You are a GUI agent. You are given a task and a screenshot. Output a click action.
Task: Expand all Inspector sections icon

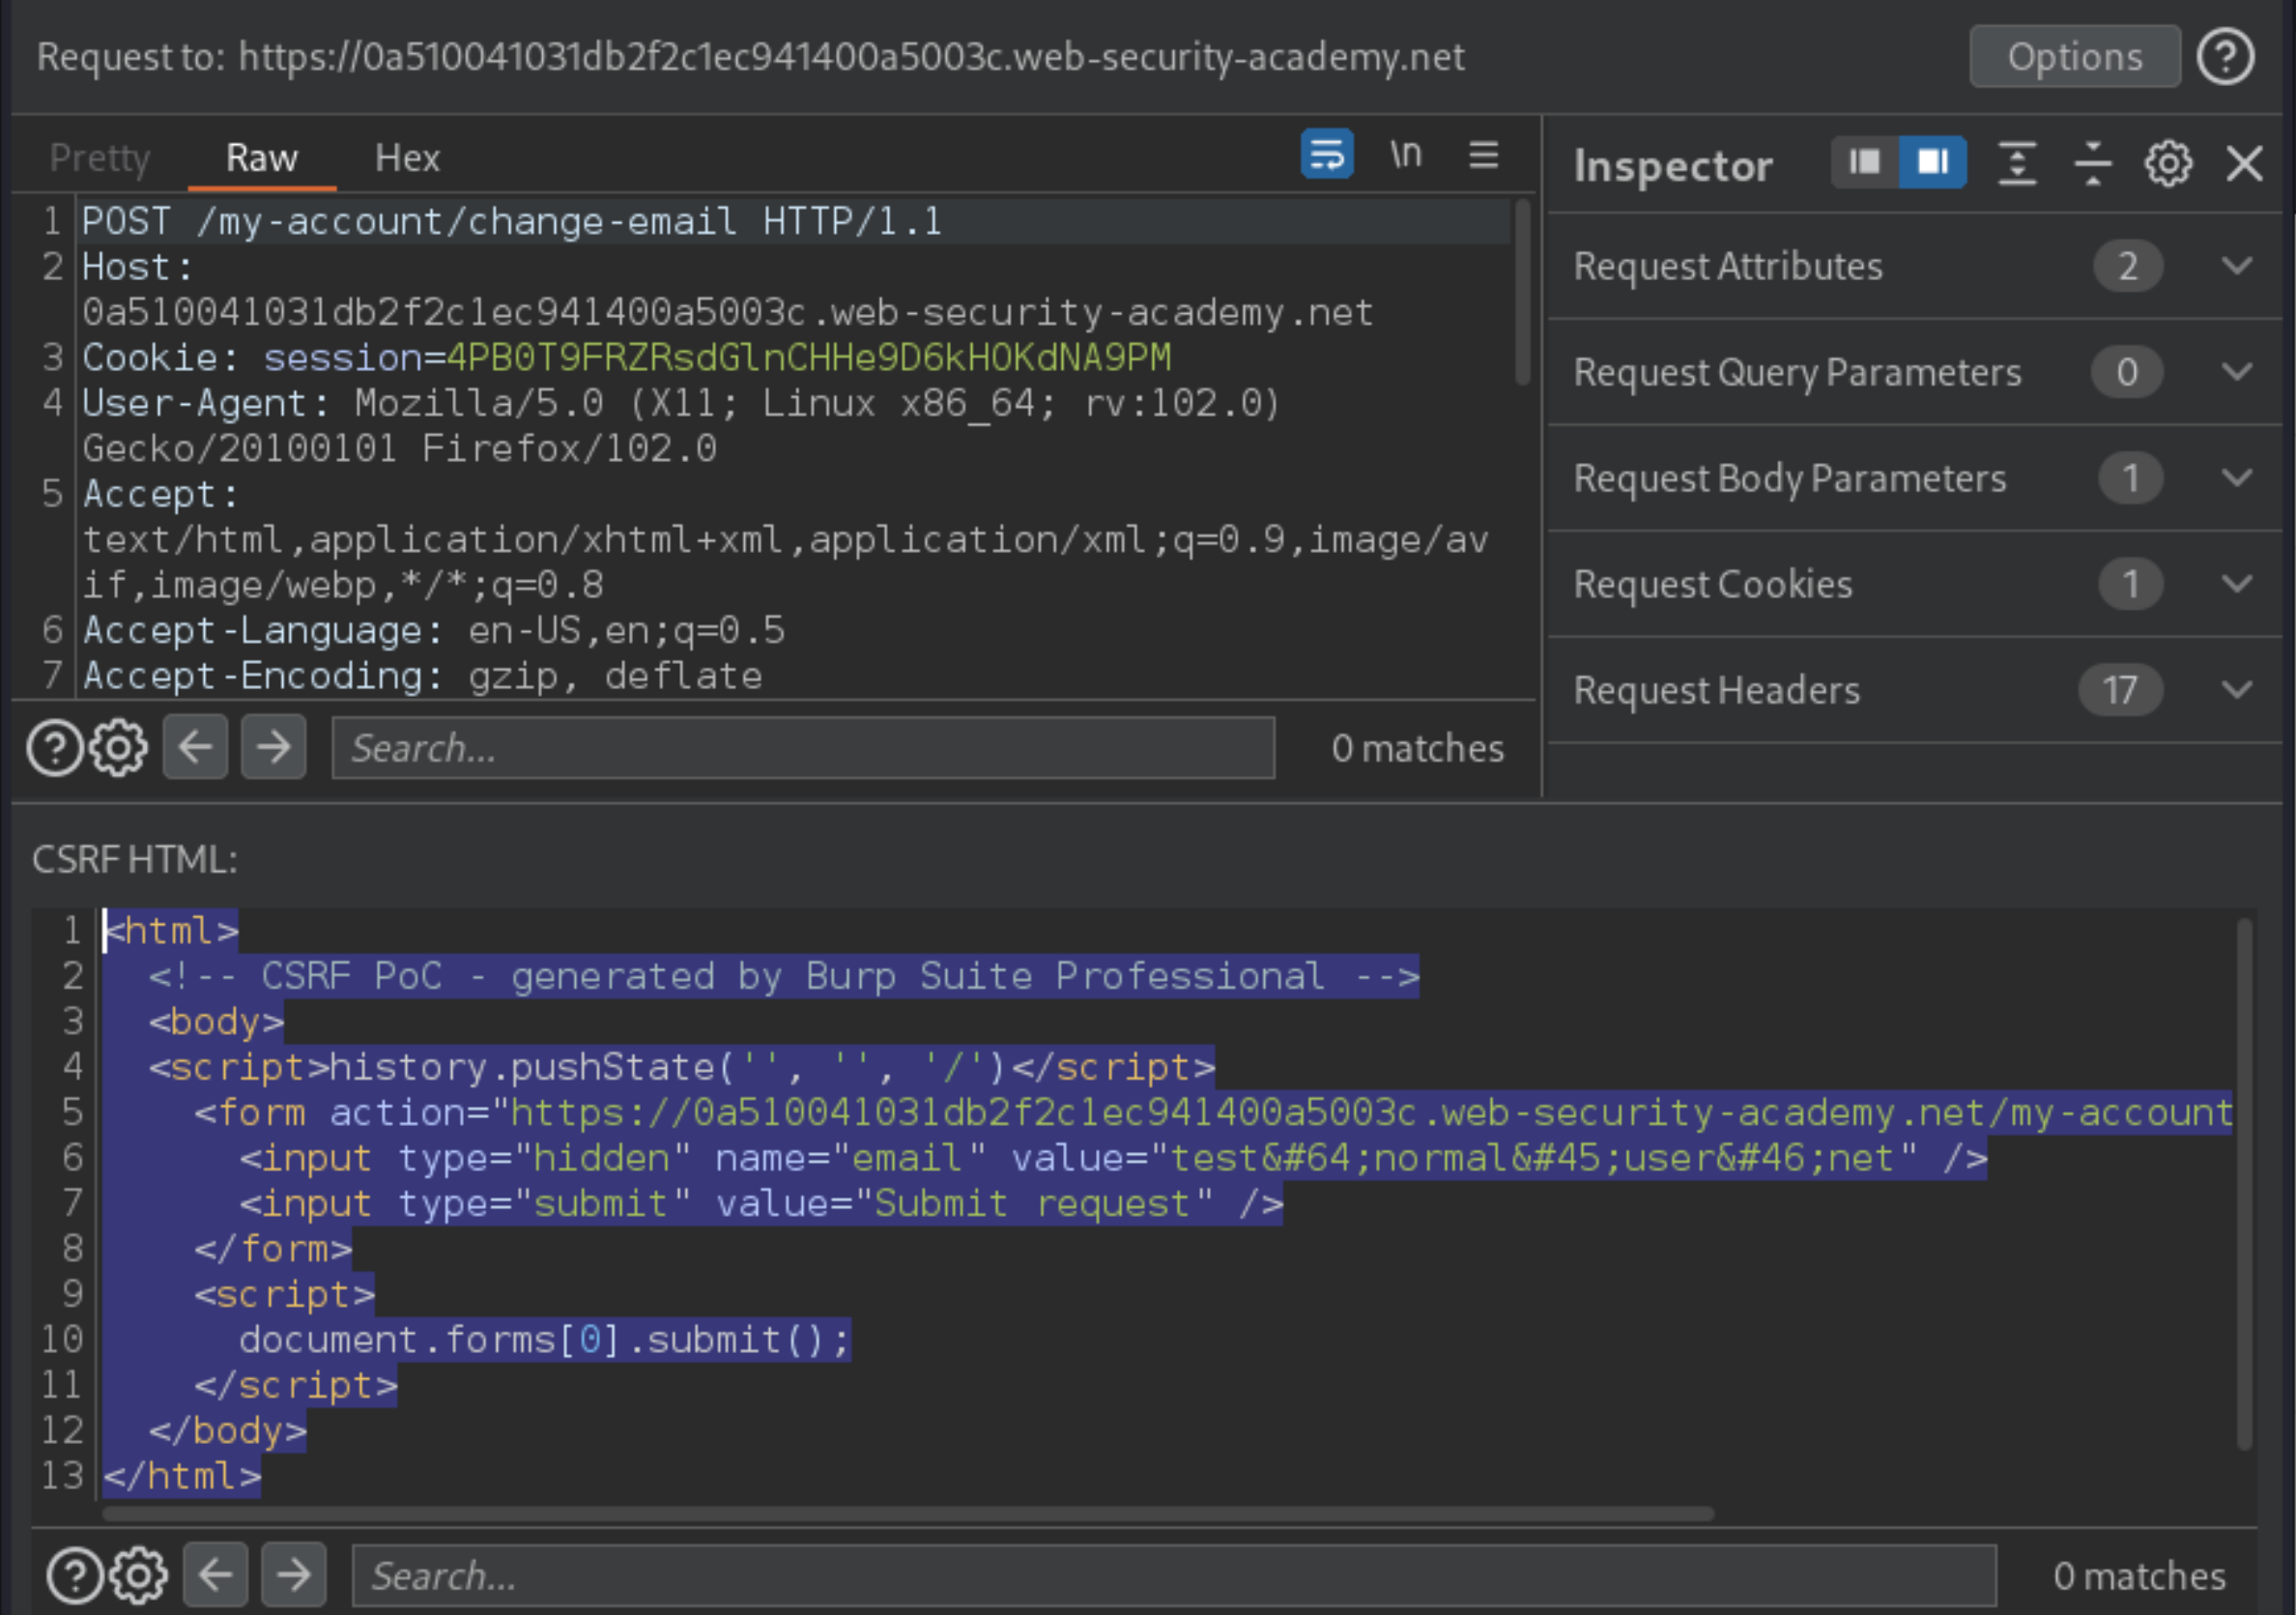coord(2017,162)
